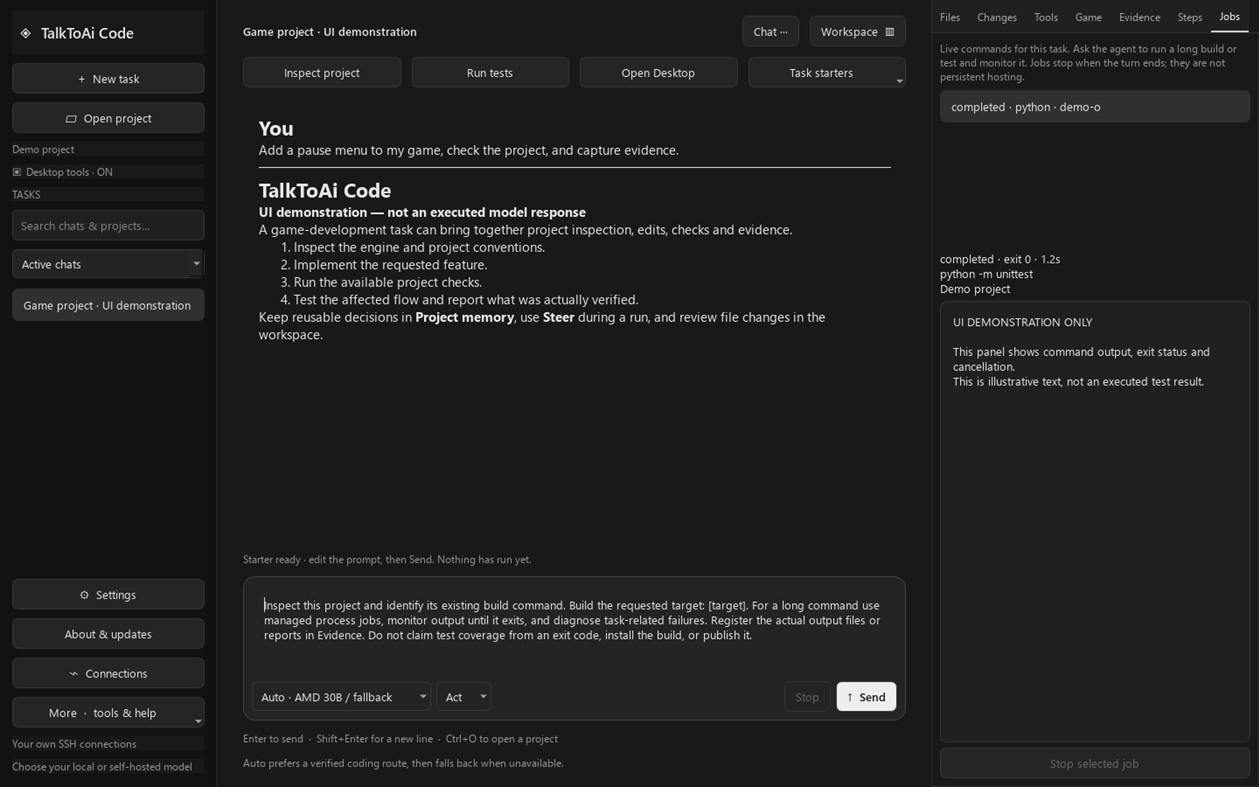Open the Chat options menu button
Screen dimensions: 1259x787
click(770, 32)
